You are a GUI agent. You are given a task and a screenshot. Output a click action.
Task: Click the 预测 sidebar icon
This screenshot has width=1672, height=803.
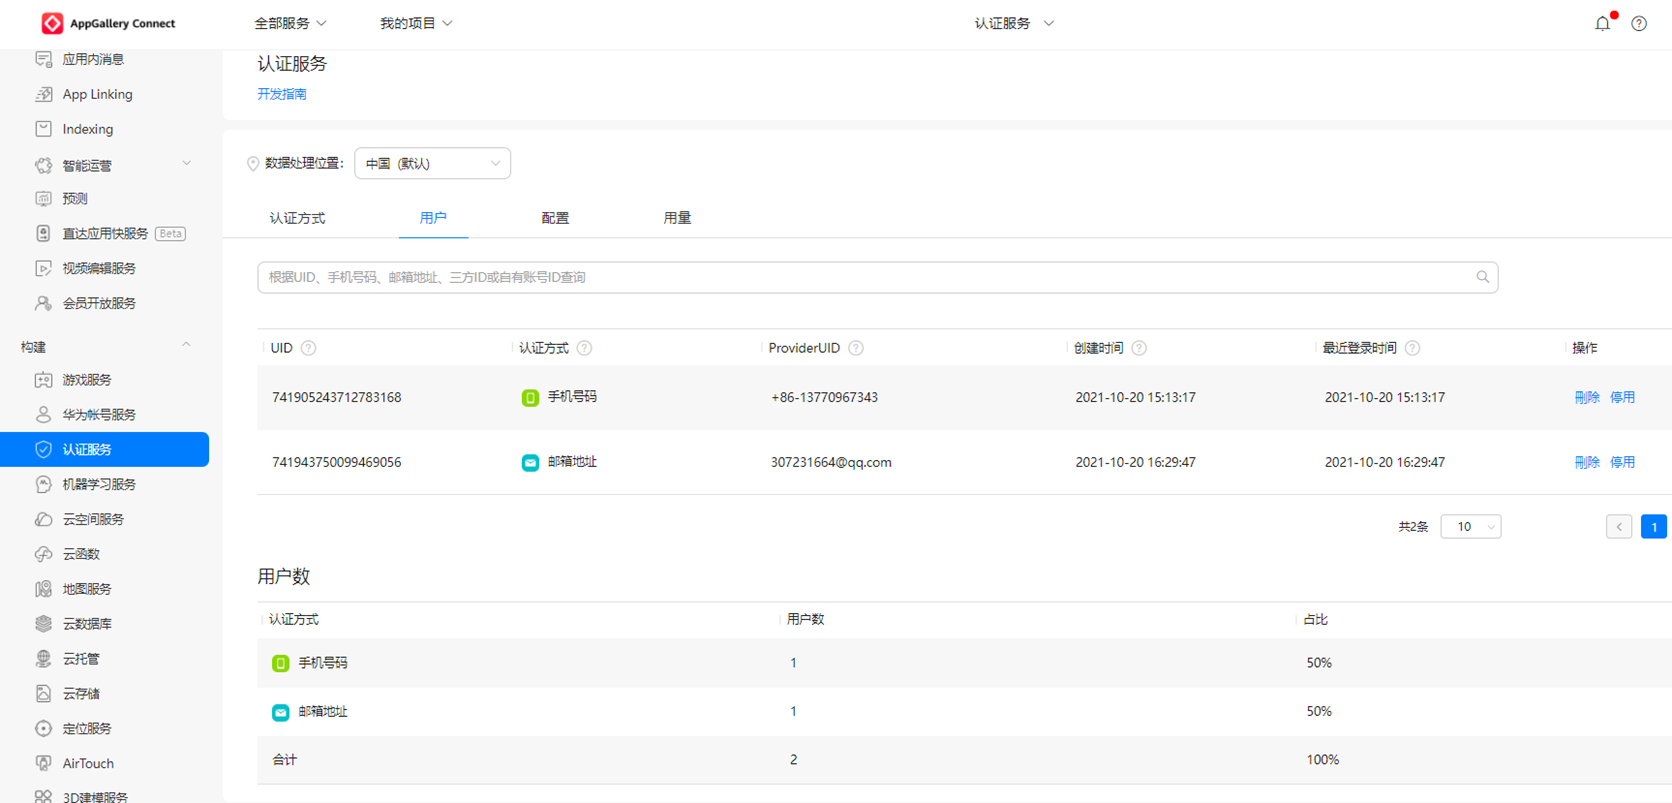tap(43, 198)
